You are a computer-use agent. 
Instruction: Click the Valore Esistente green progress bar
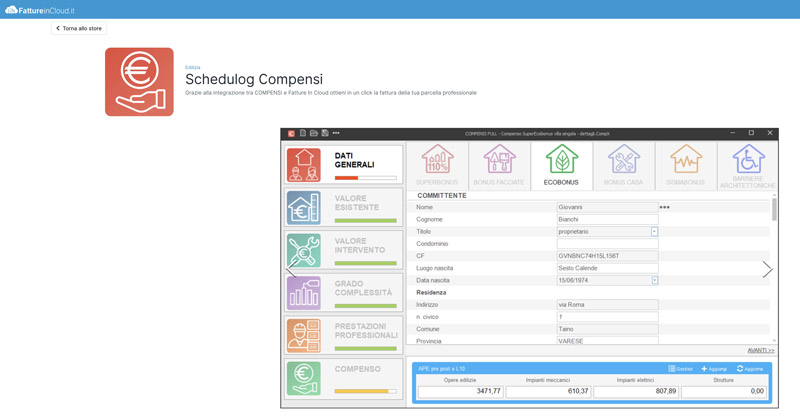click(x=365, y=220)
